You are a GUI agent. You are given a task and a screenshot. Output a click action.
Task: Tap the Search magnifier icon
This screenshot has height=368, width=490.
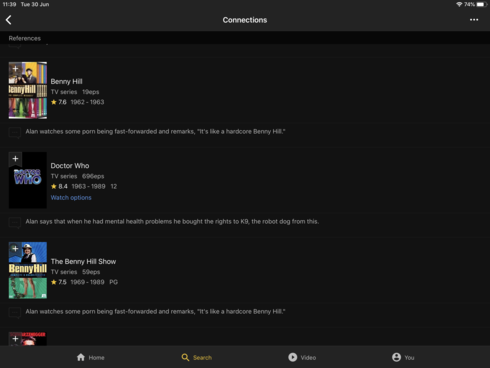point(185,357)
